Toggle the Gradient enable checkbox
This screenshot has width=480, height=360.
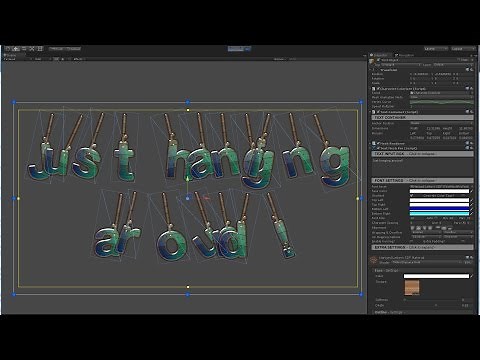[412, 195]
